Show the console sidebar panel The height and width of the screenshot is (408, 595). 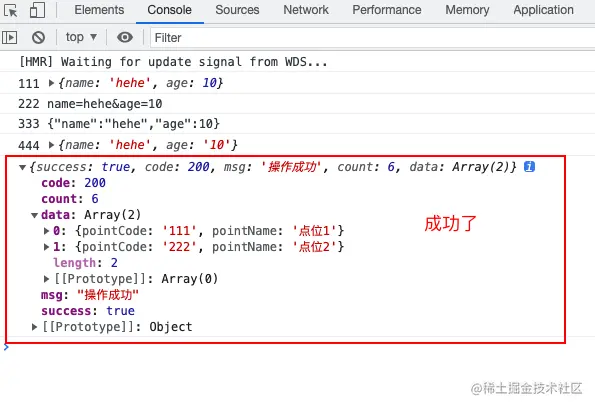pos(9,38)
